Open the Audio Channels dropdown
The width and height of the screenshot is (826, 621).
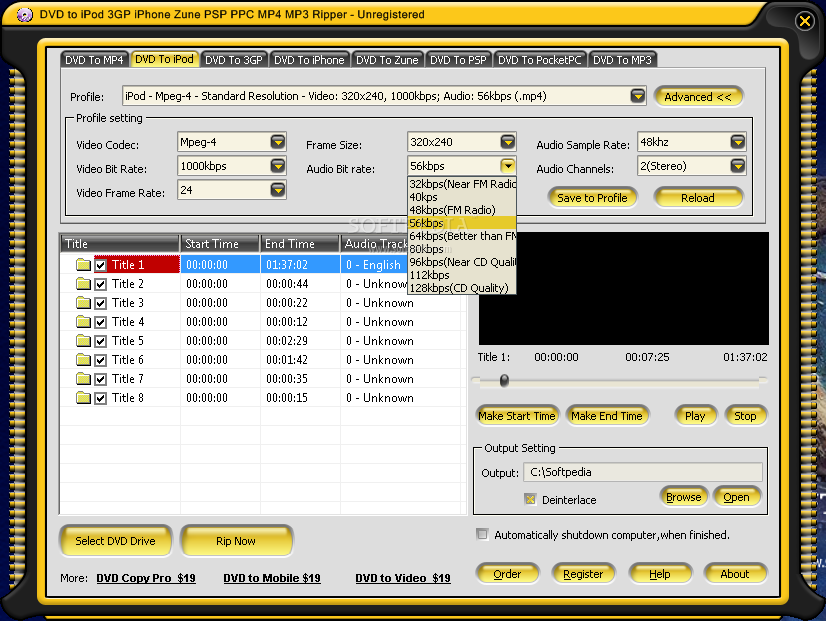click(x=738, y=166)
